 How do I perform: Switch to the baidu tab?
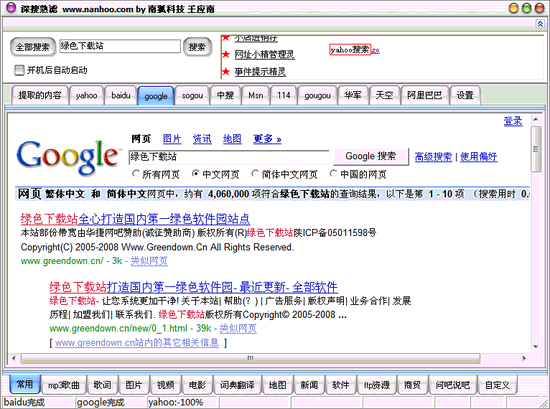121,95
